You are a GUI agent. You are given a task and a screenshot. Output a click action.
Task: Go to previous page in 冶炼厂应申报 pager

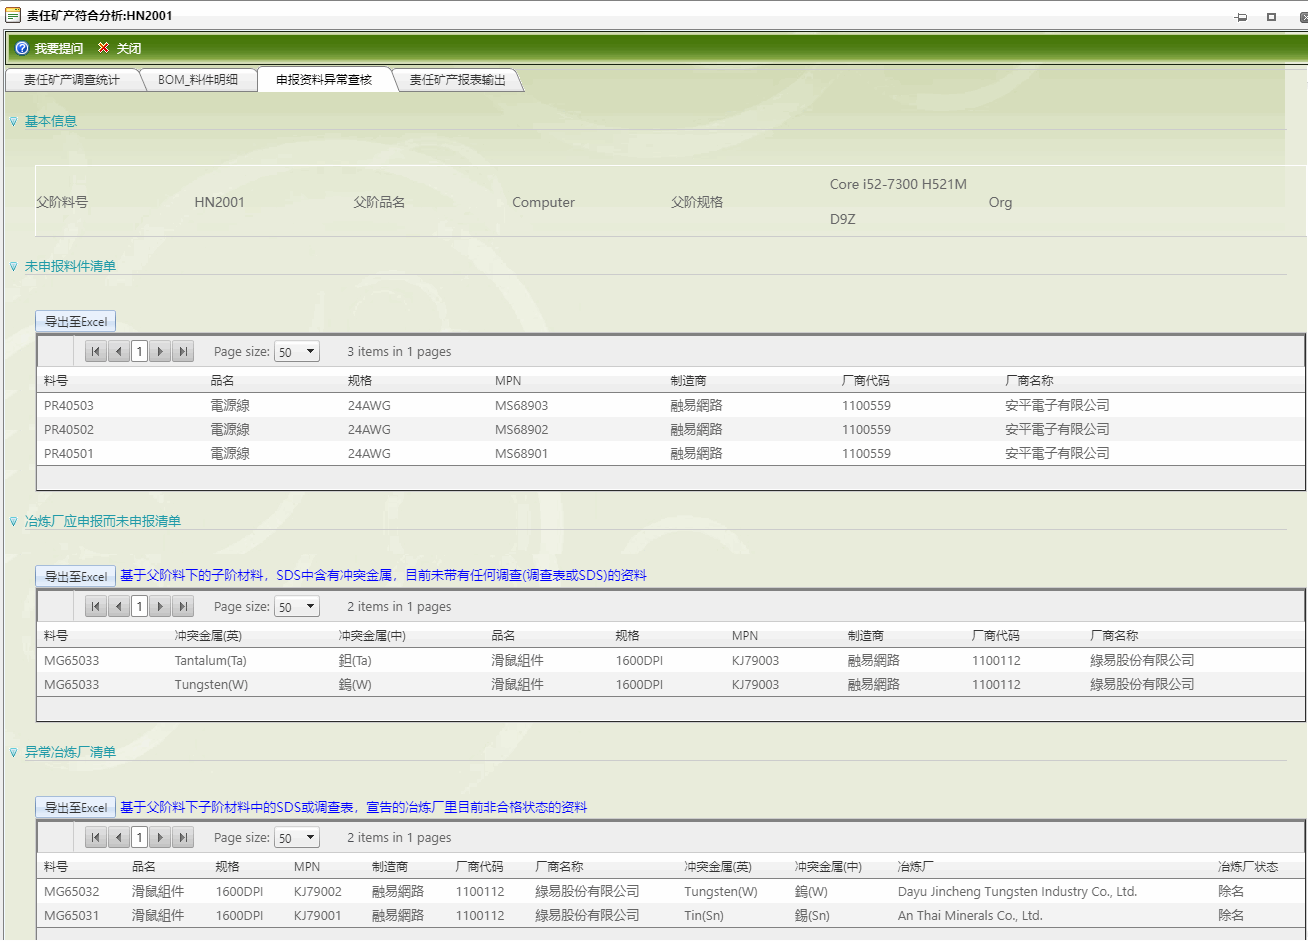[119, 606]
